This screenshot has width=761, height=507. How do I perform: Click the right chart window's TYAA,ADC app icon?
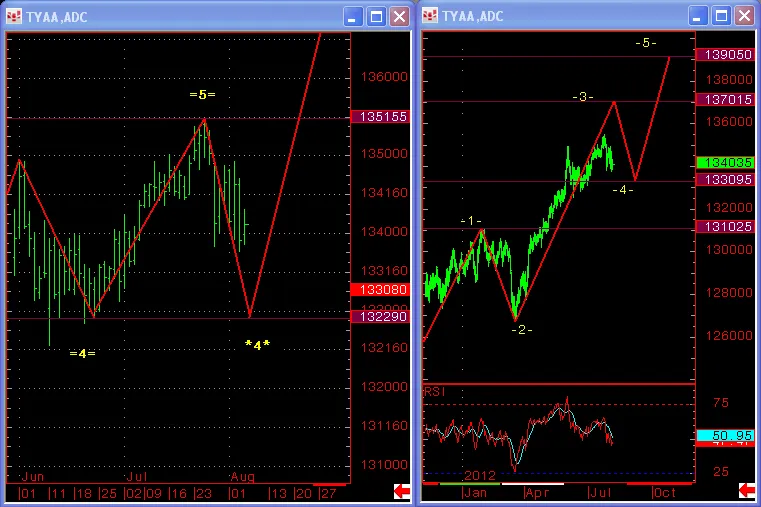coord(432,16)
